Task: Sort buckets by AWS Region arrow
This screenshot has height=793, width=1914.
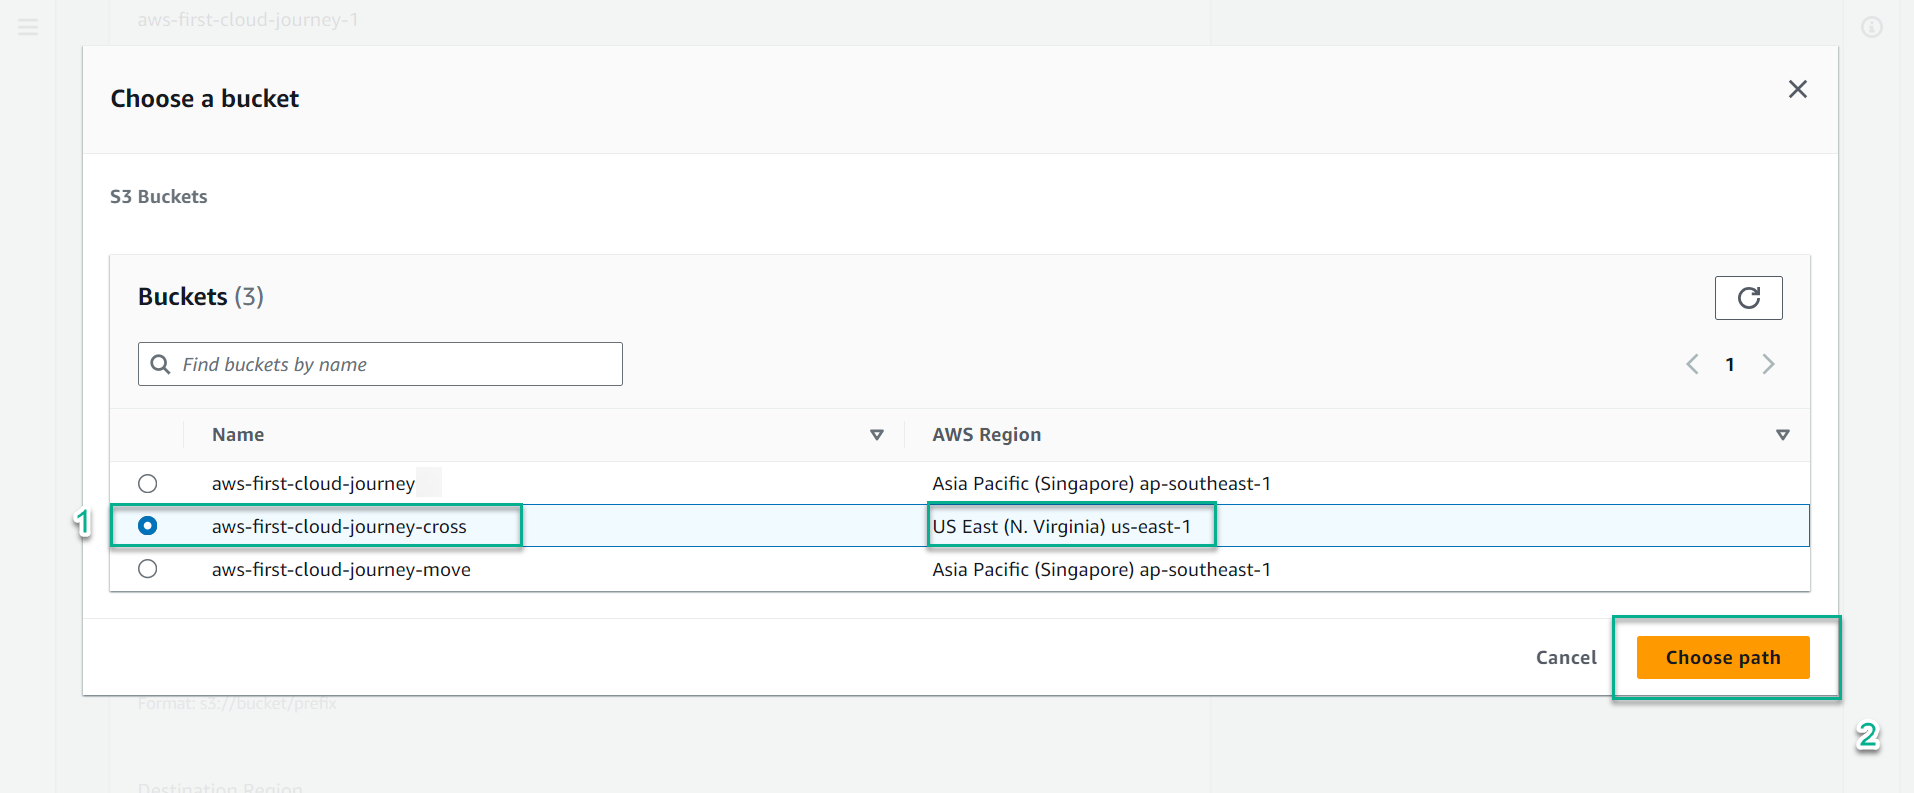Action: (x=1782, y=435)
